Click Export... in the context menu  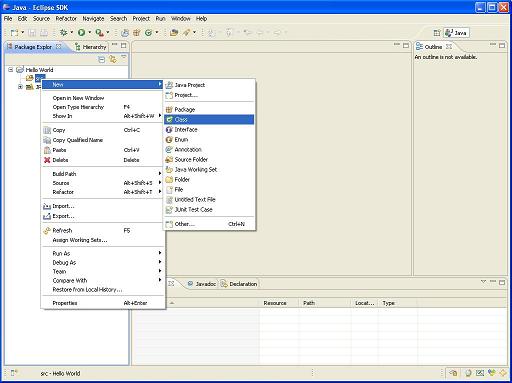[x=103, y=216]
